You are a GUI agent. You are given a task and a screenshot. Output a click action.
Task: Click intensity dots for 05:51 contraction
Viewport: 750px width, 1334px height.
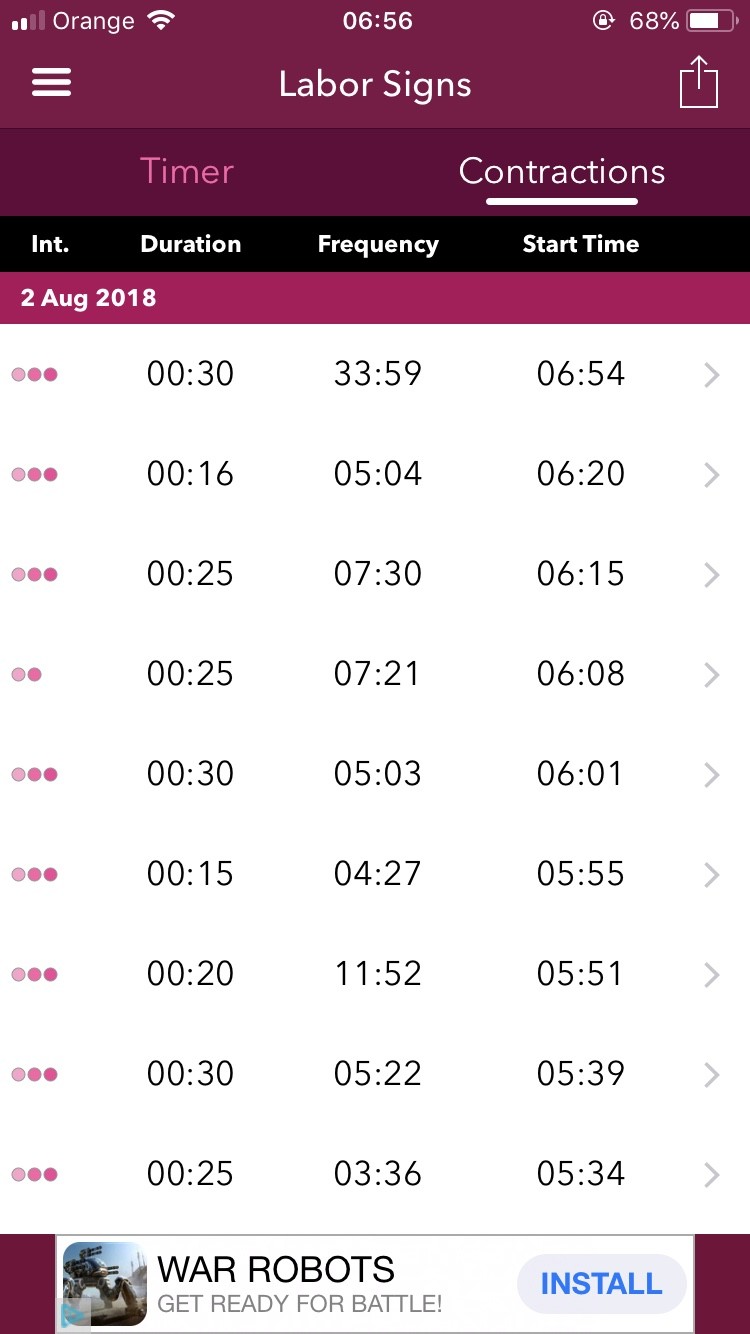coord(35,975)
